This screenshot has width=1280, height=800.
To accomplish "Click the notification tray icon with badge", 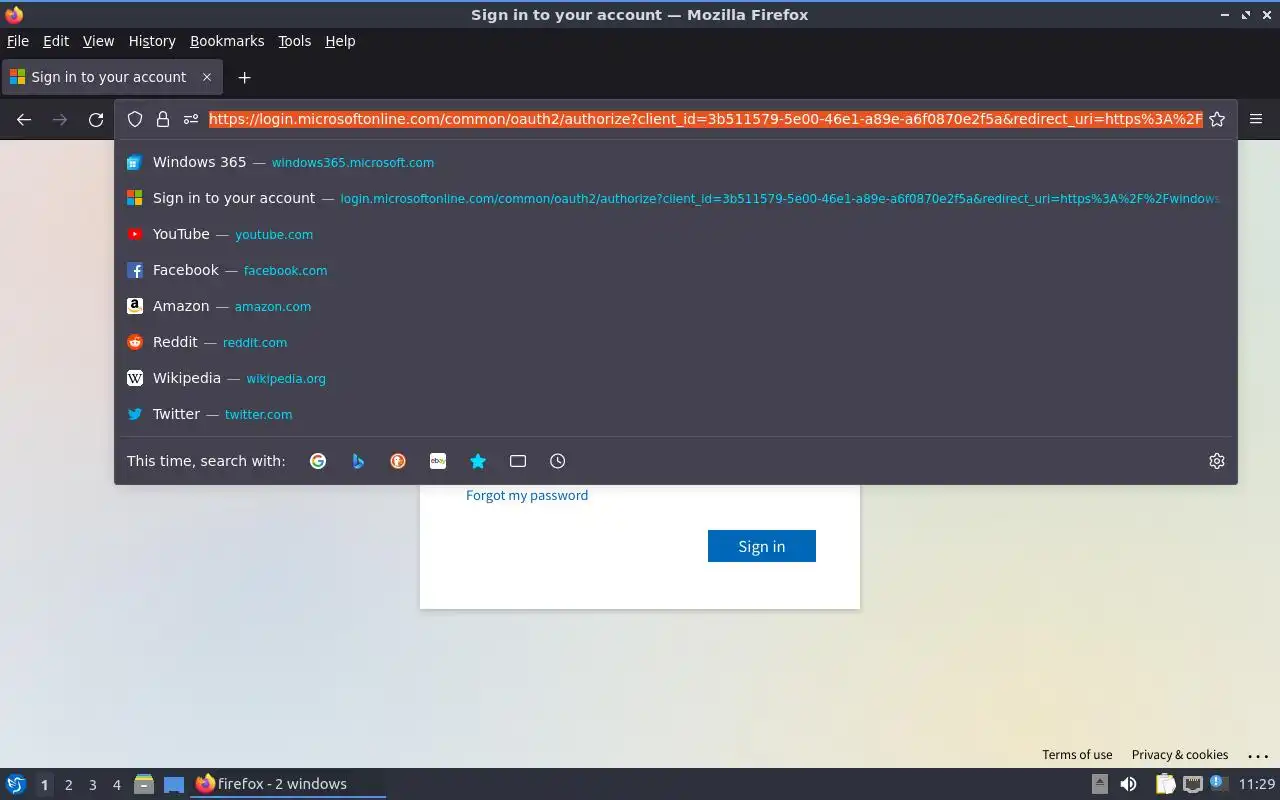I will (1218, 784).
